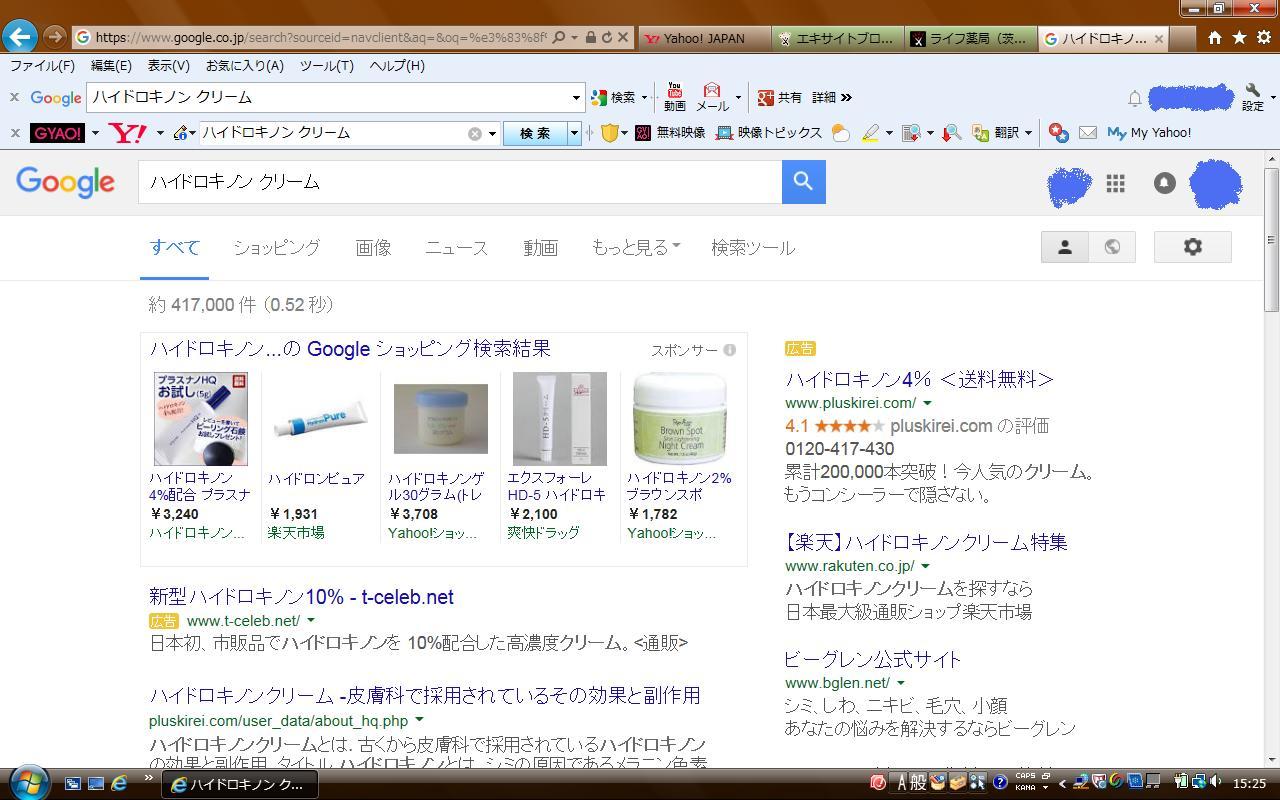Open お気に入り(A) menu
This screenshot has height=800, width=1280.
click(x=244, y=65)
